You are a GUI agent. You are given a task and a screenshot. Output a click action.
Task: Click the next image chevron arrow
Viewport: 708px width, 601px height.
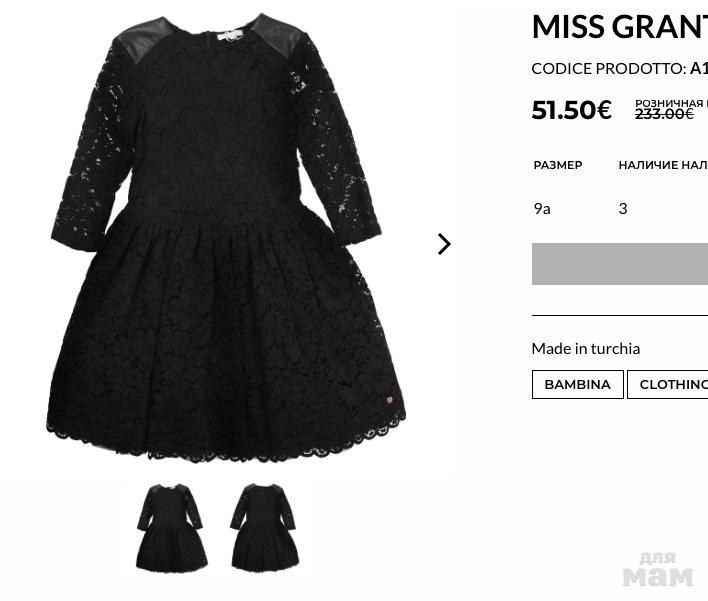tap(444, 244)
